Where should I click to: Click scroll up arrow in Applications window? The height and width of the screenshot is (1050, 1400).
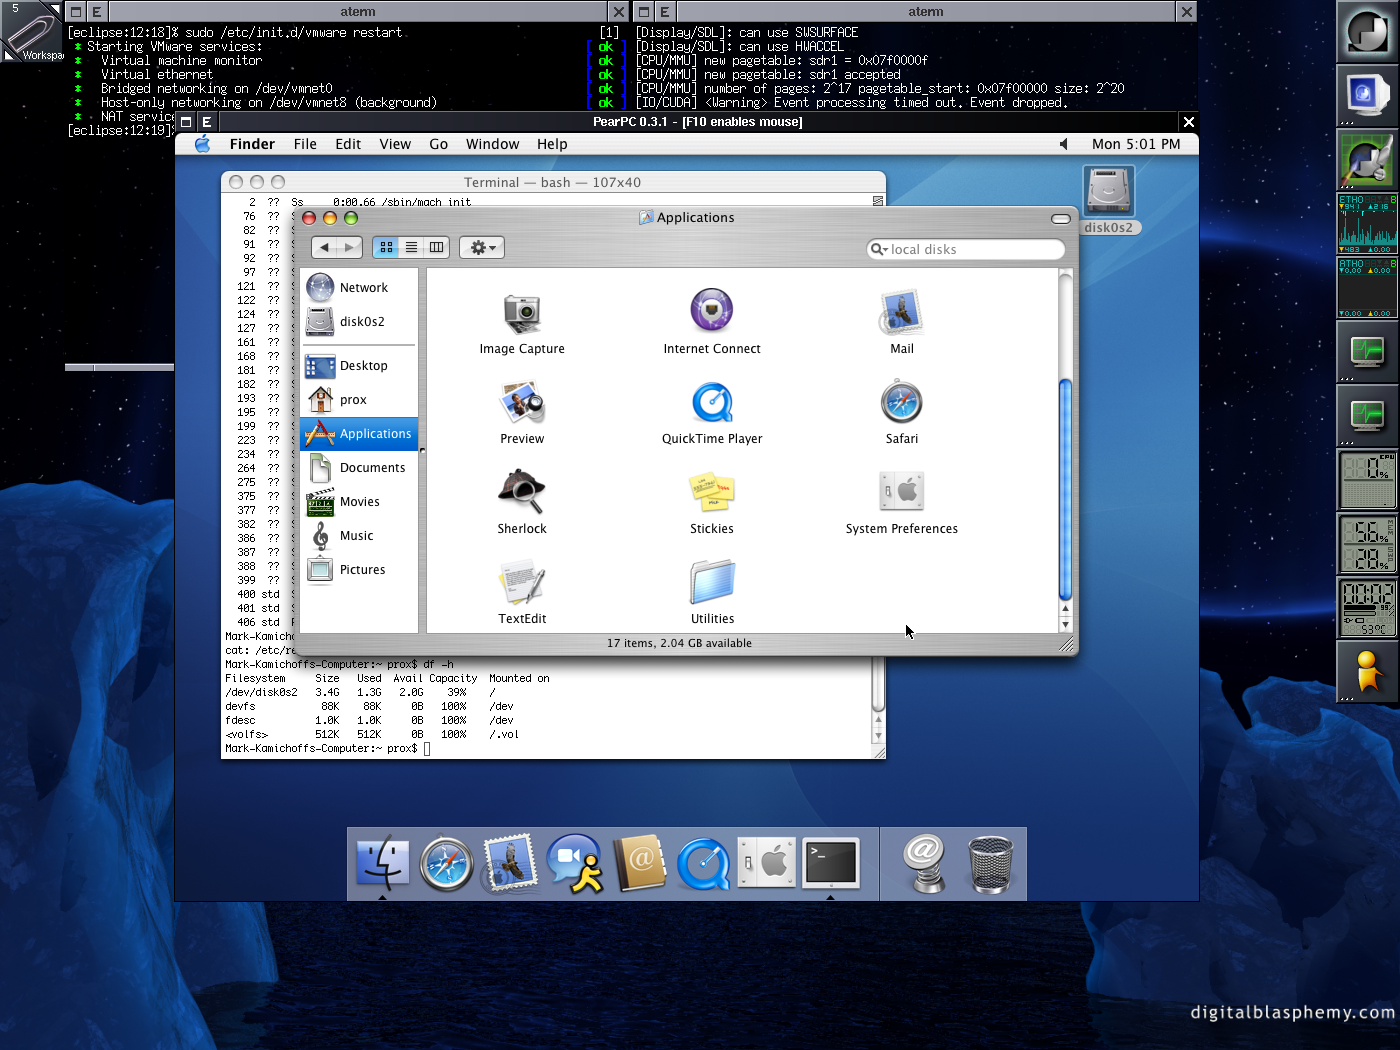(x=1065, y=608)
